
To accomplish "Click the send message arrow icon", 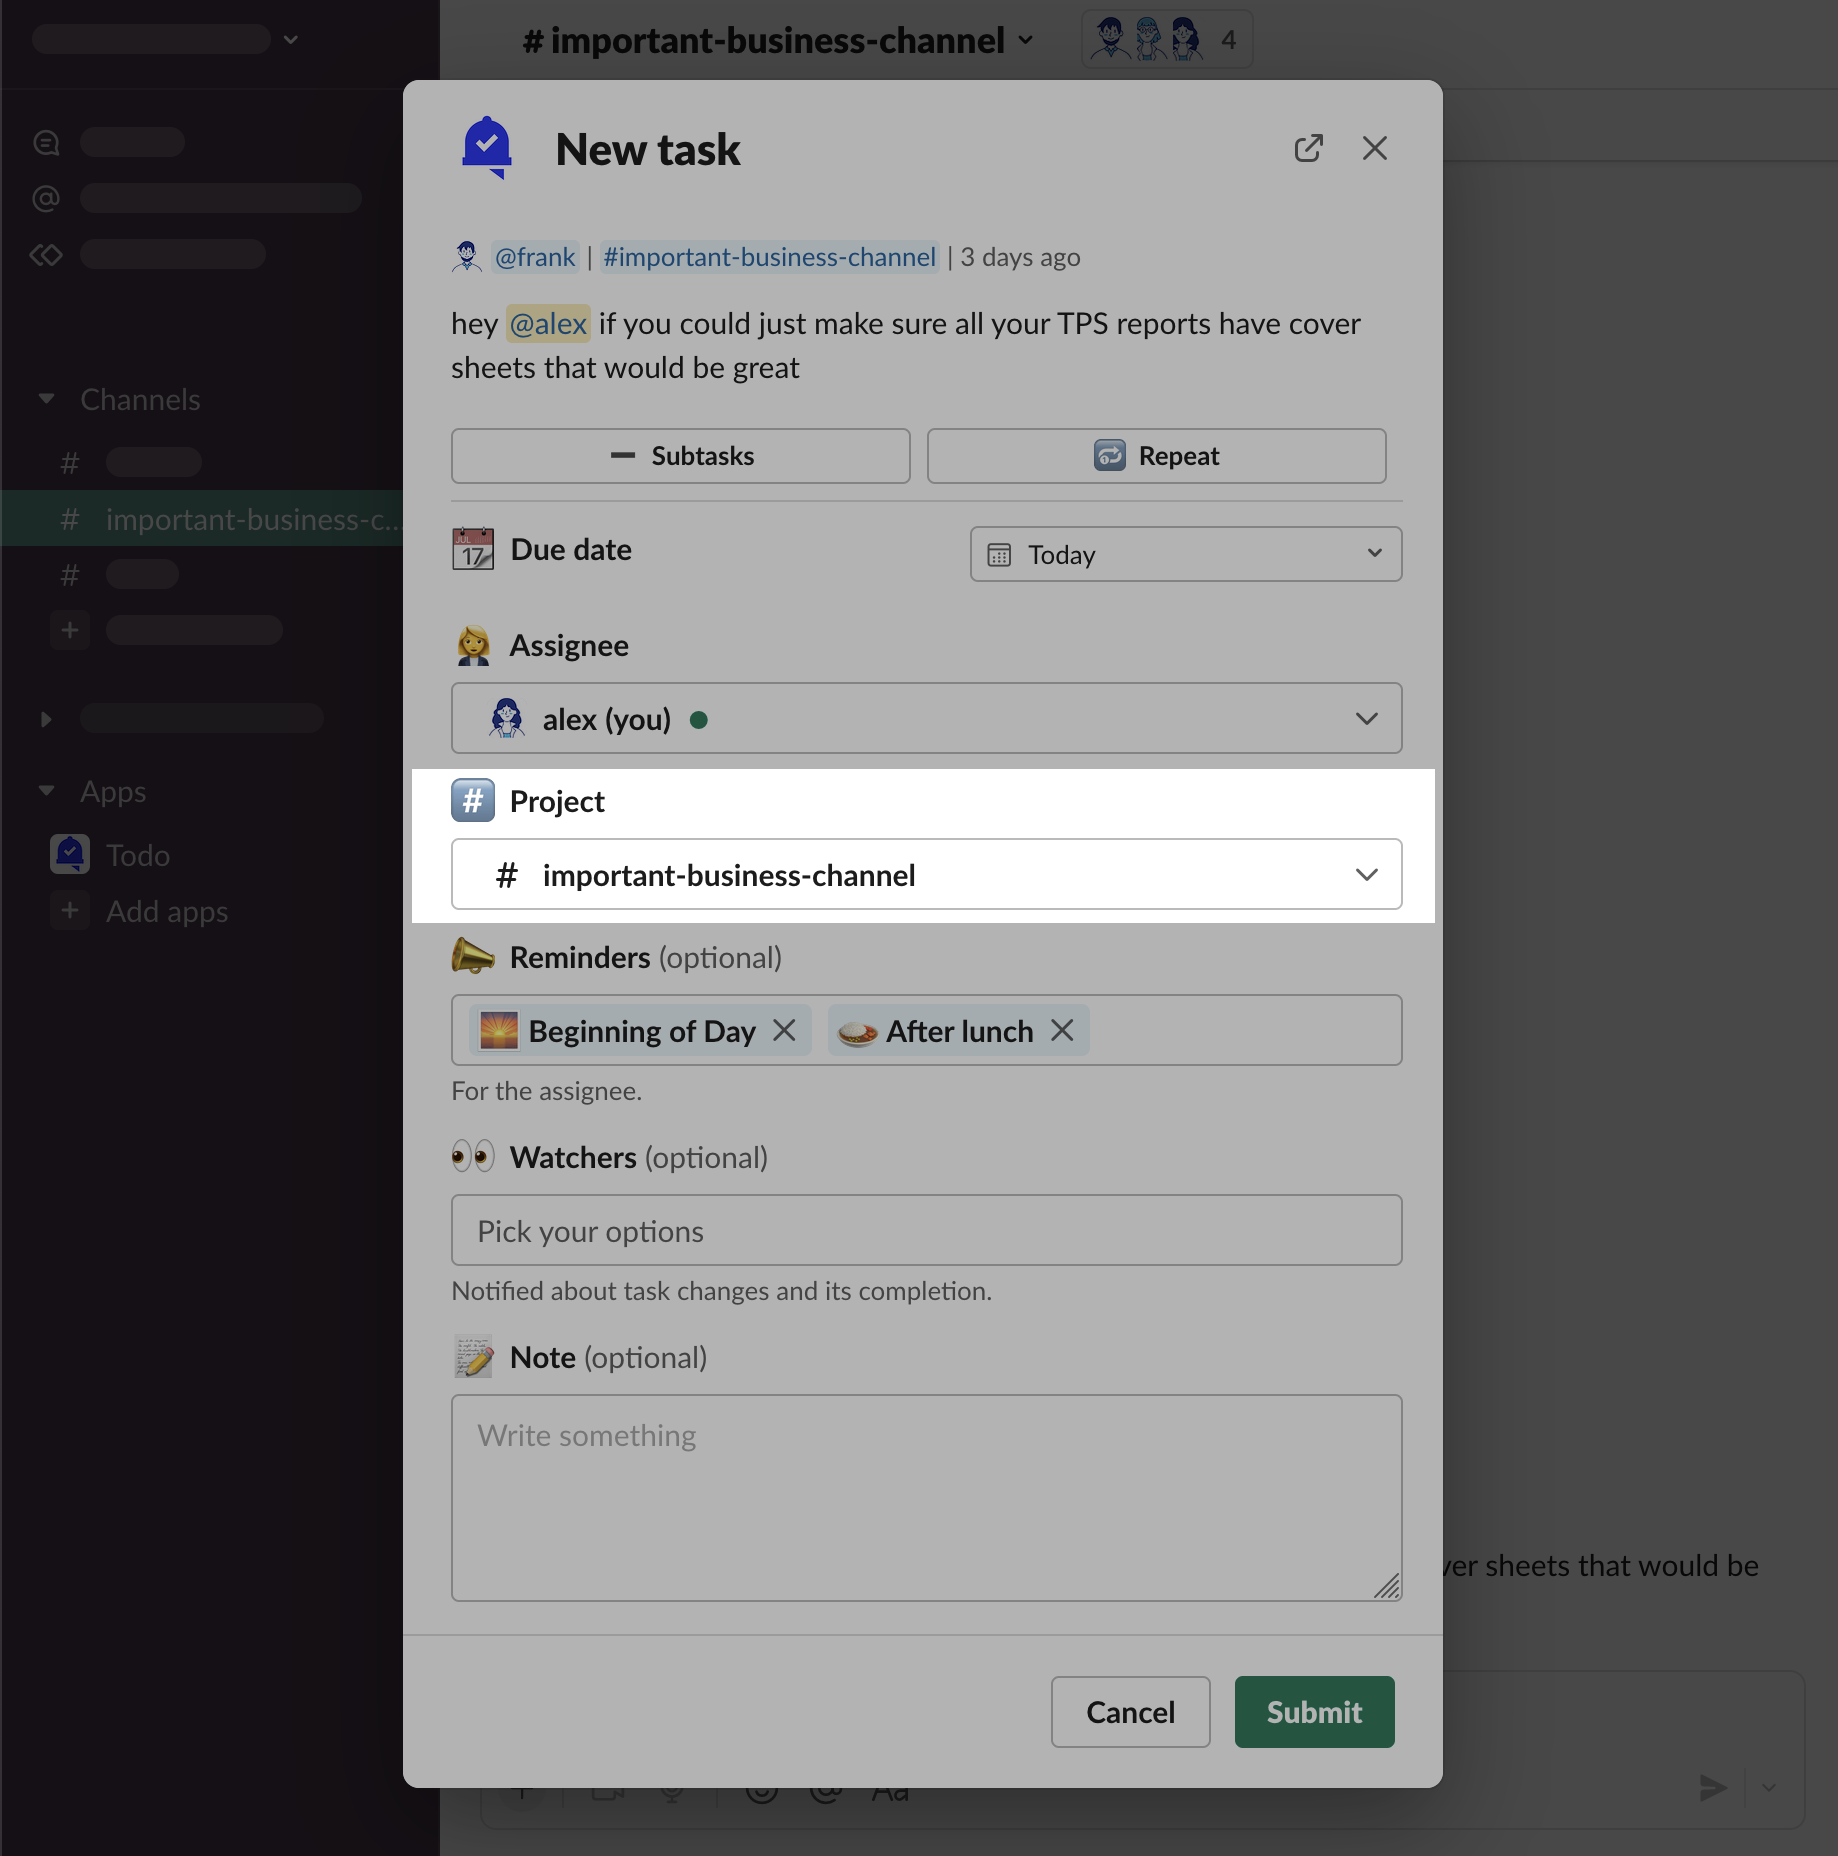I will point(1713,1788).
